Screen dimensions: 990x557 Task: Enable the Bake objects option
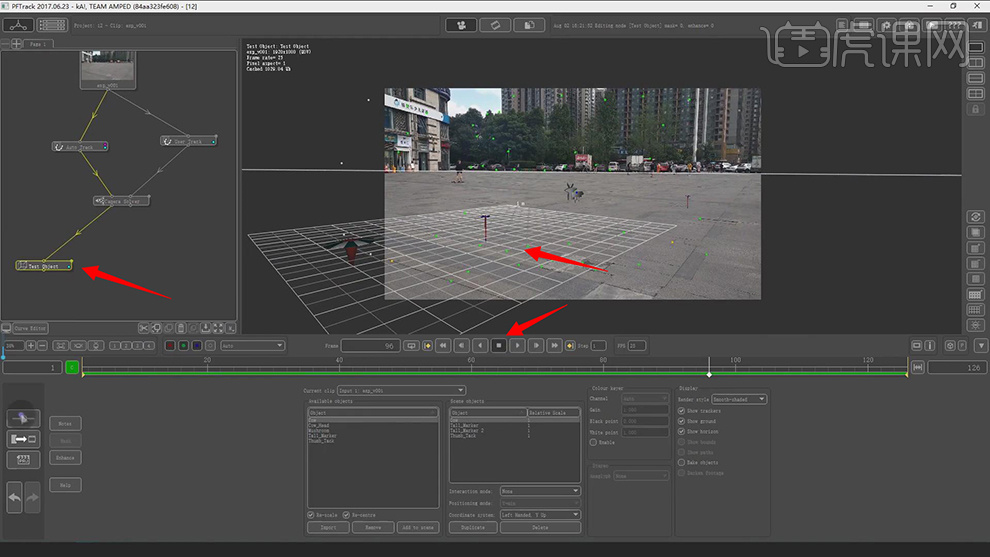(681, 462)
